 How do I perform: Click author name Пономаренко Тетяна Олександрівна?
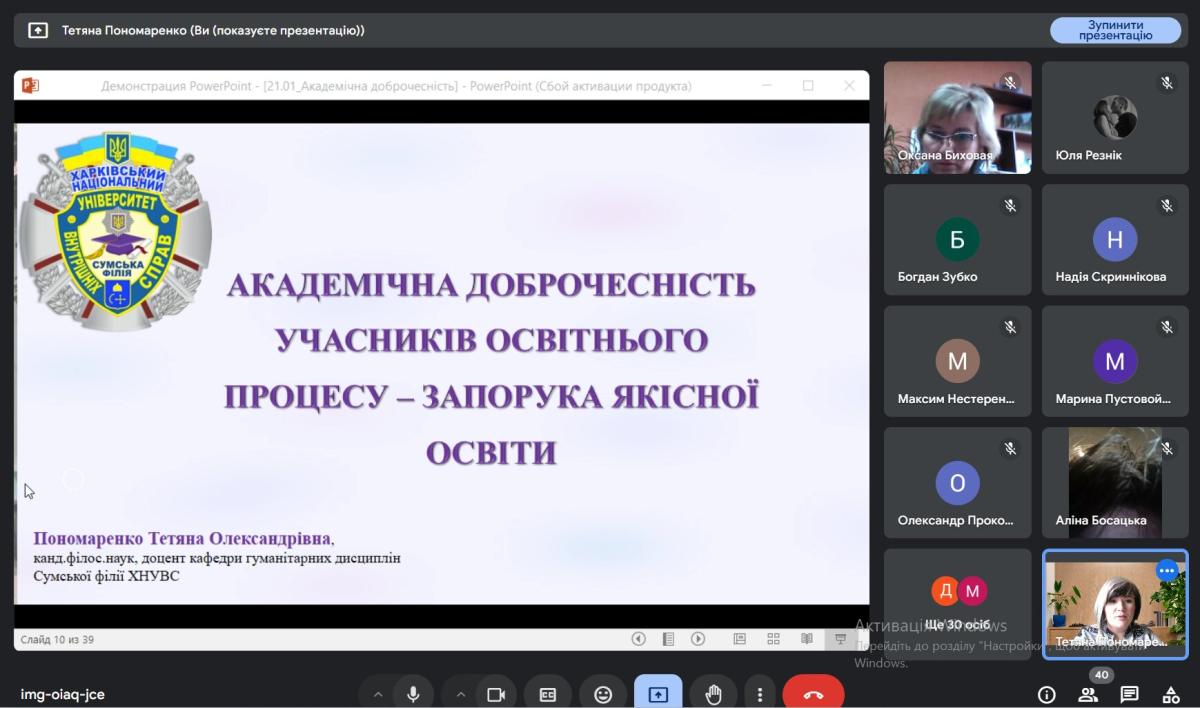pos(183,538)
